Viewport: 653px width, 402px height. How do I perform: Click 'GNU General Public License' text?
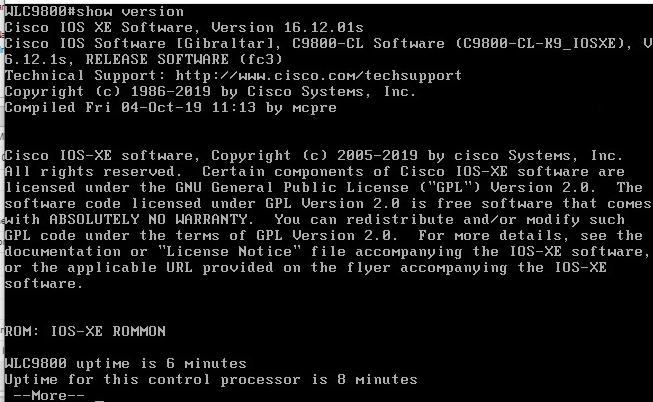click(x=292, y=187)
